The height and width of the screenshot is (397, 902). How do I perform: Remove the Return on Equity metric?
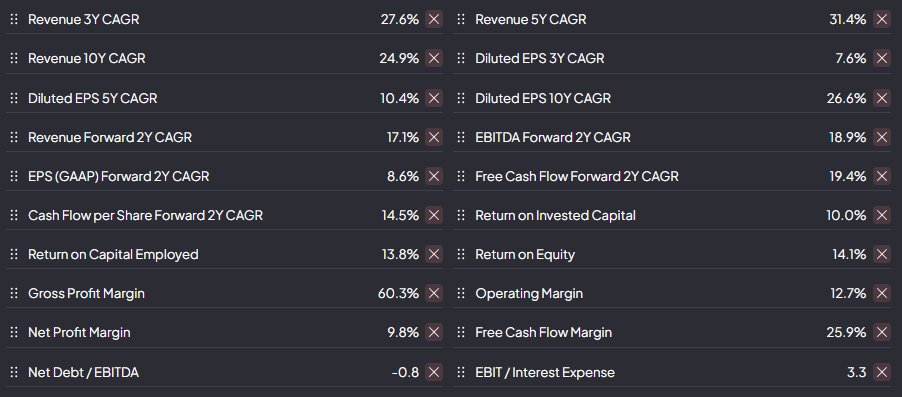(882, 254)
